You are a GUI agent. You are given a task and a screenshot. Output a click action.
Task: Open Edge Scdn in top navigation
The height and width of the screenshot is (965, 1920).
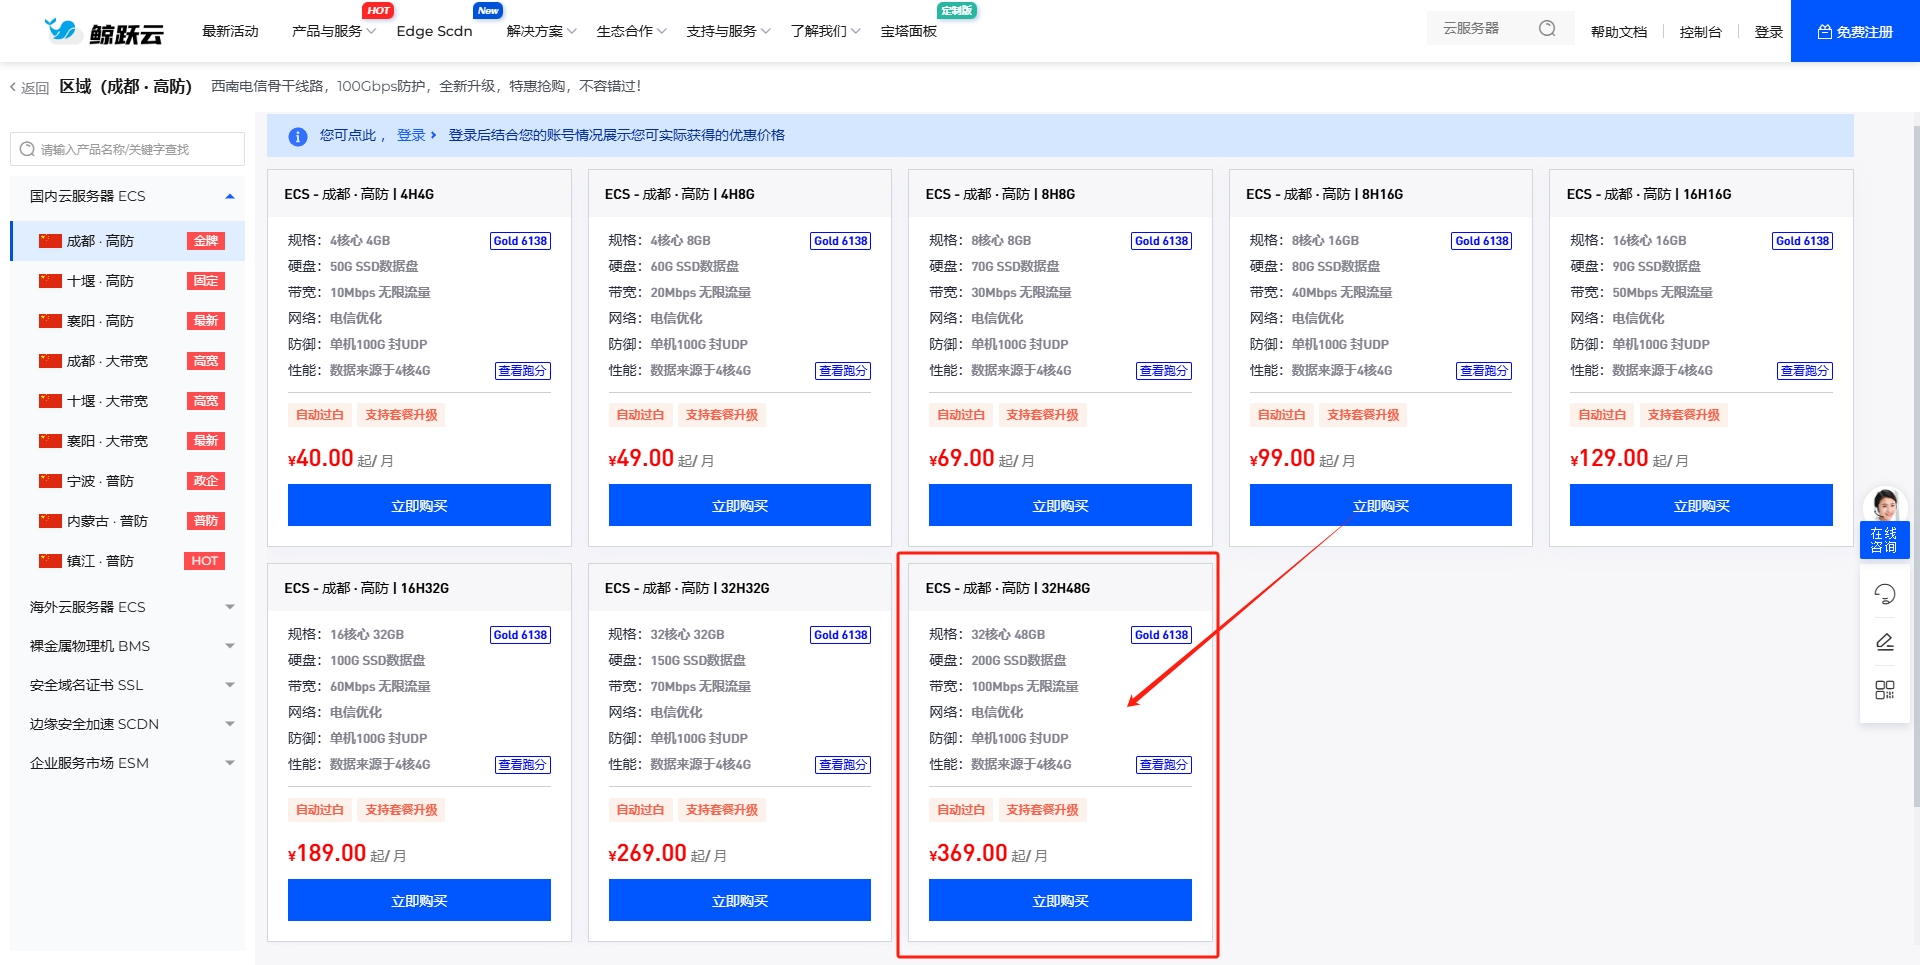point(434,31)
